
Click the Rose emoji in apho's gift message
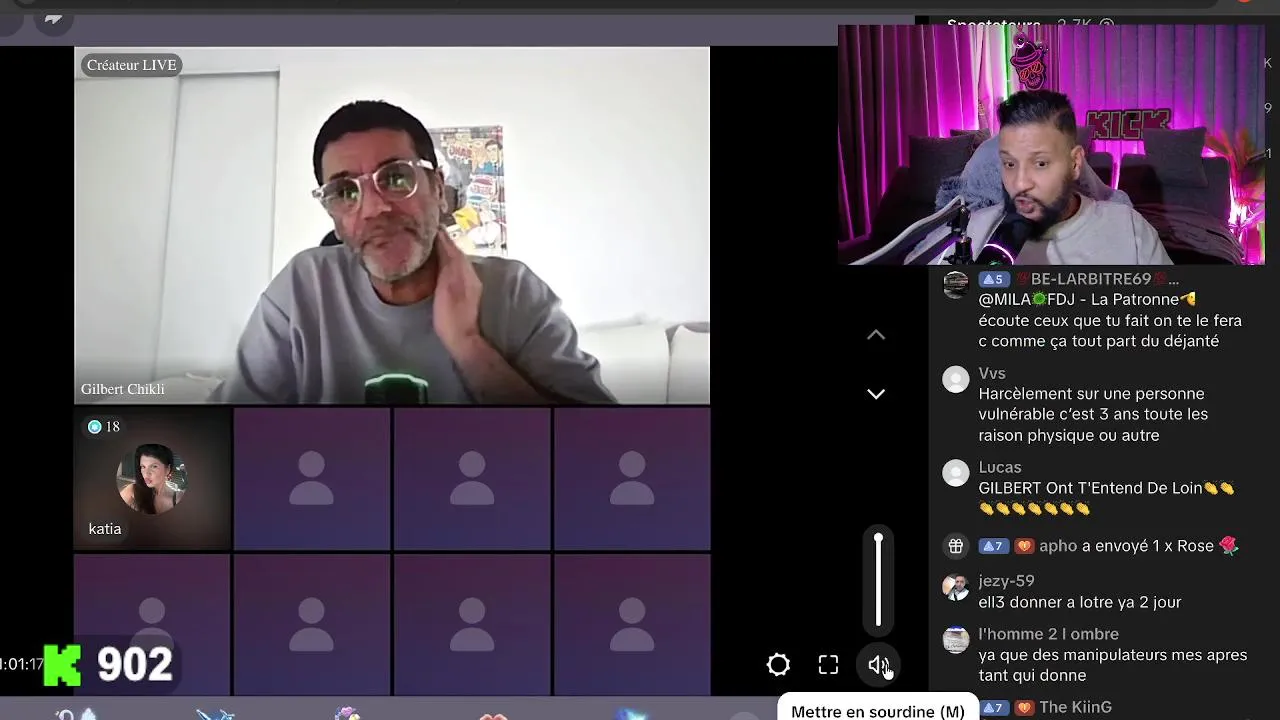coord(1229,545)
